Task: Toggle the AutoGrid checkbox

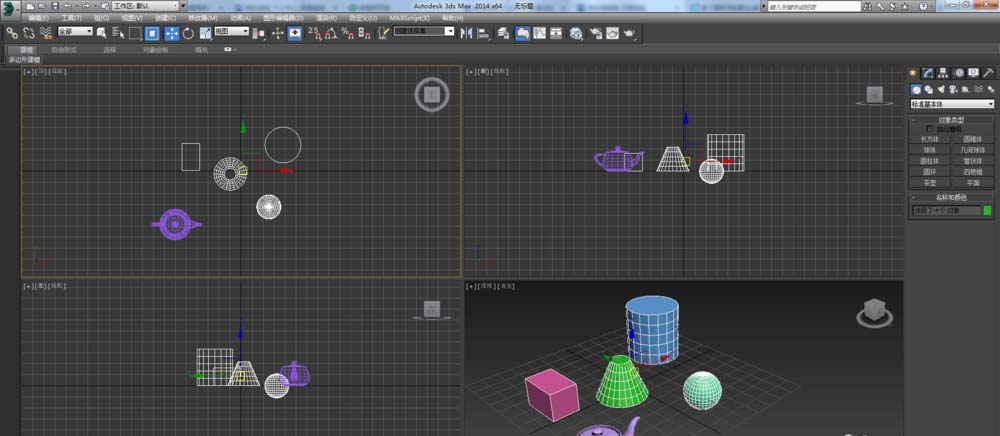Action: click(931, 129)
